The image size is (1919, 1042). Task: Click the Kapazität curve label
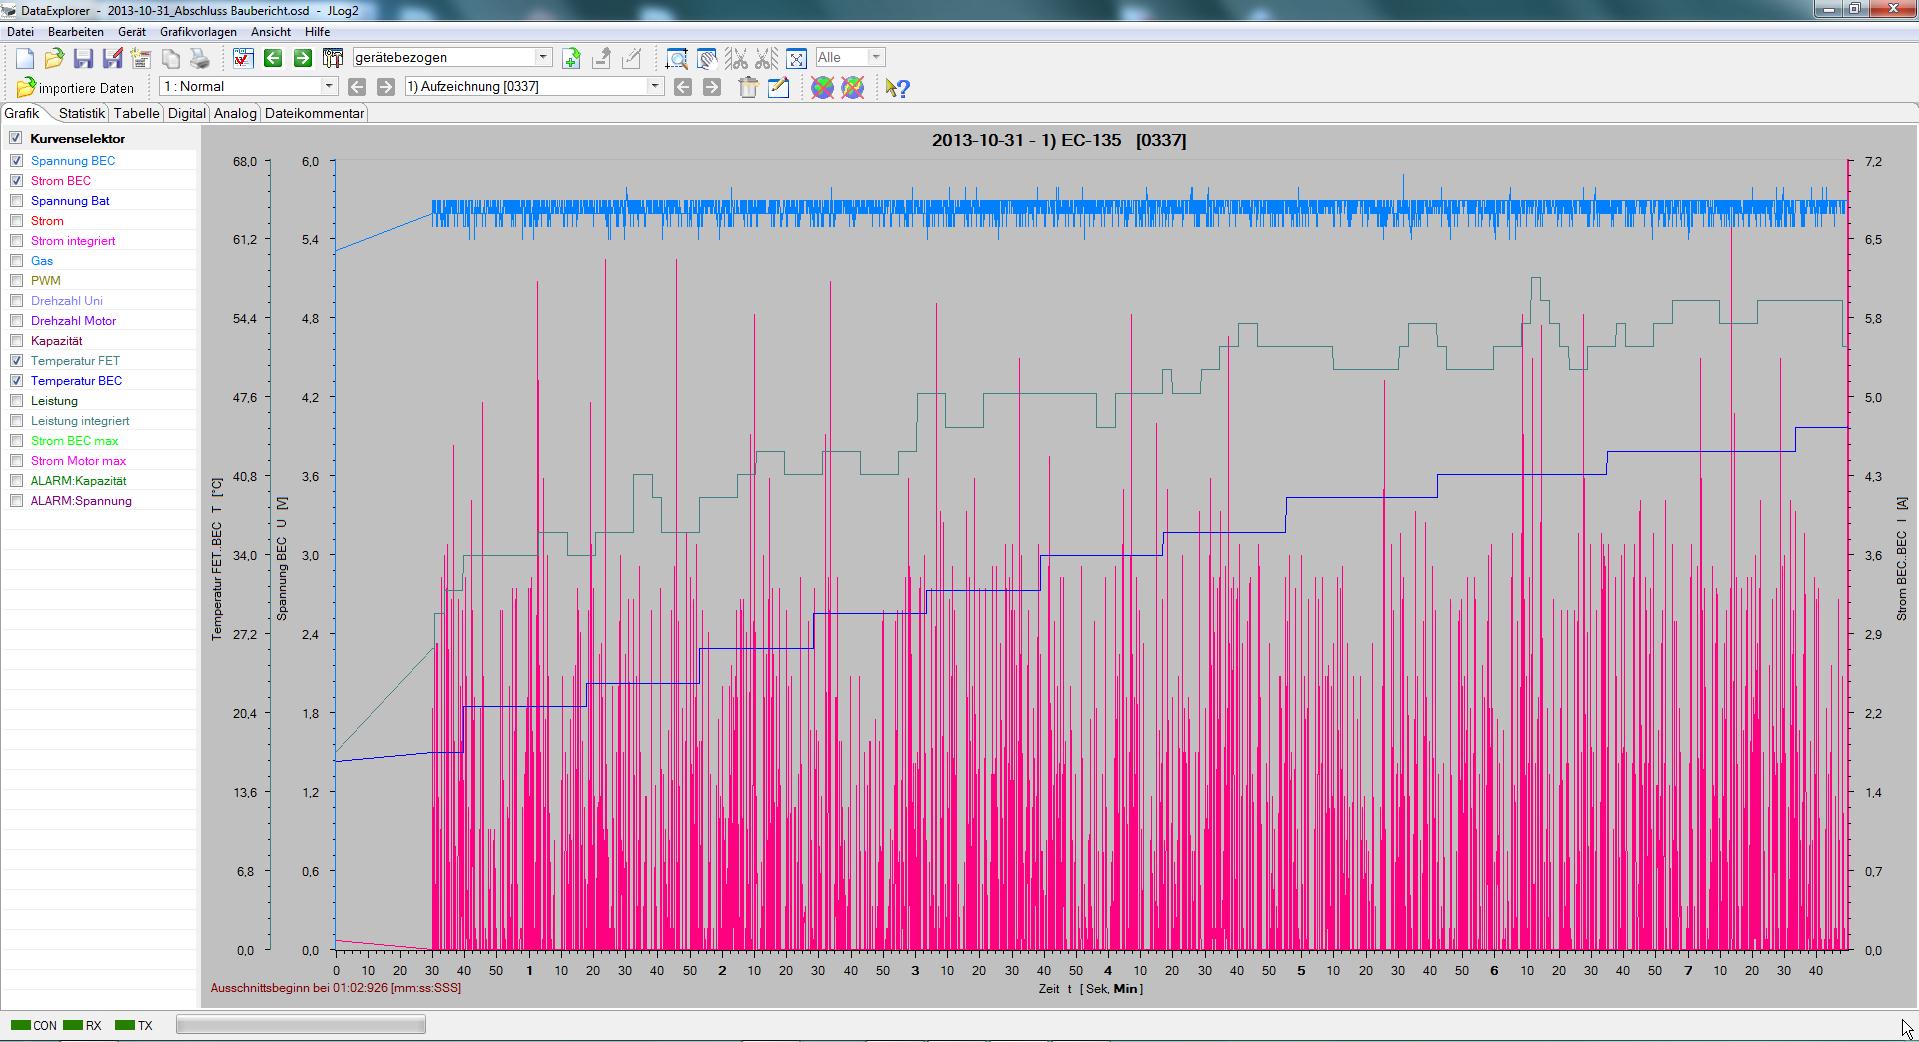(x=56, y=340)
